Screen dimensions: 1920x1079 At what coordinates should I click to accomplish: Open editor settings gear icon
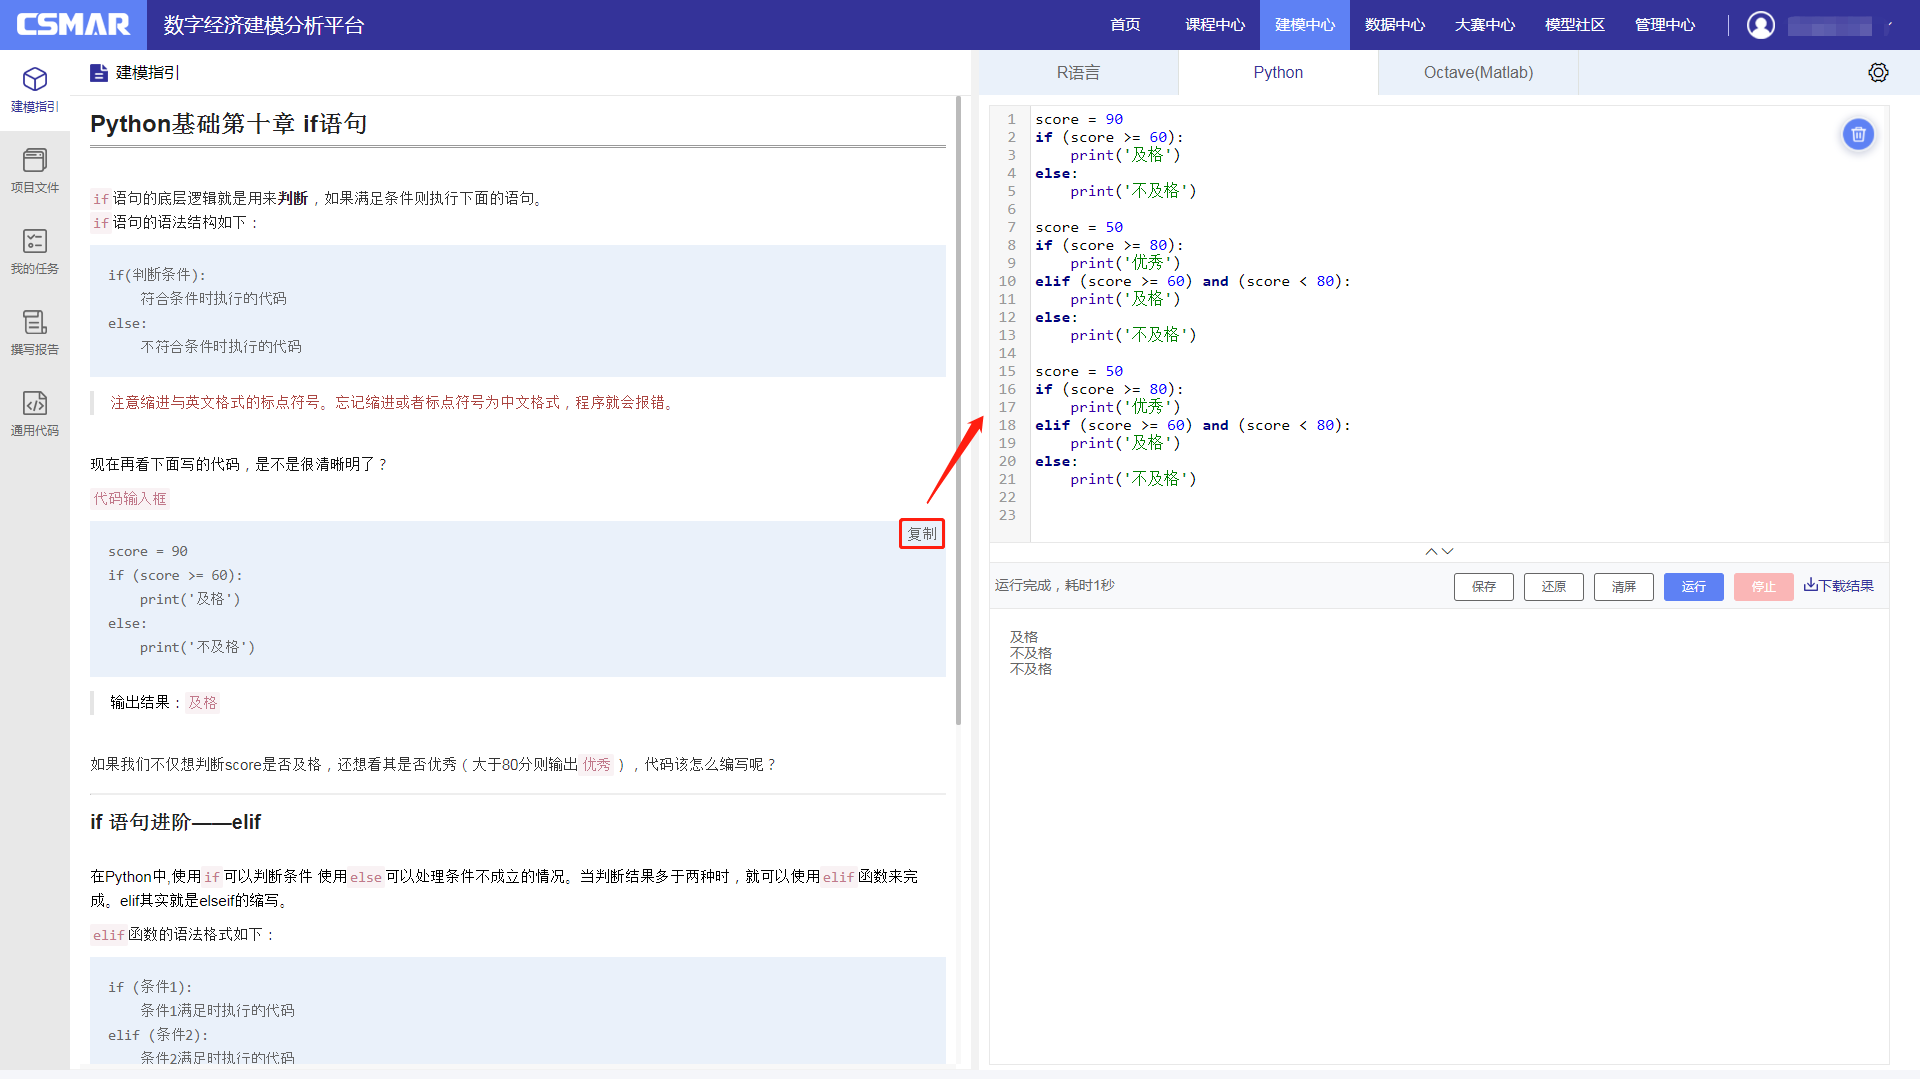pyautogui.click(x=1878, y=72)
